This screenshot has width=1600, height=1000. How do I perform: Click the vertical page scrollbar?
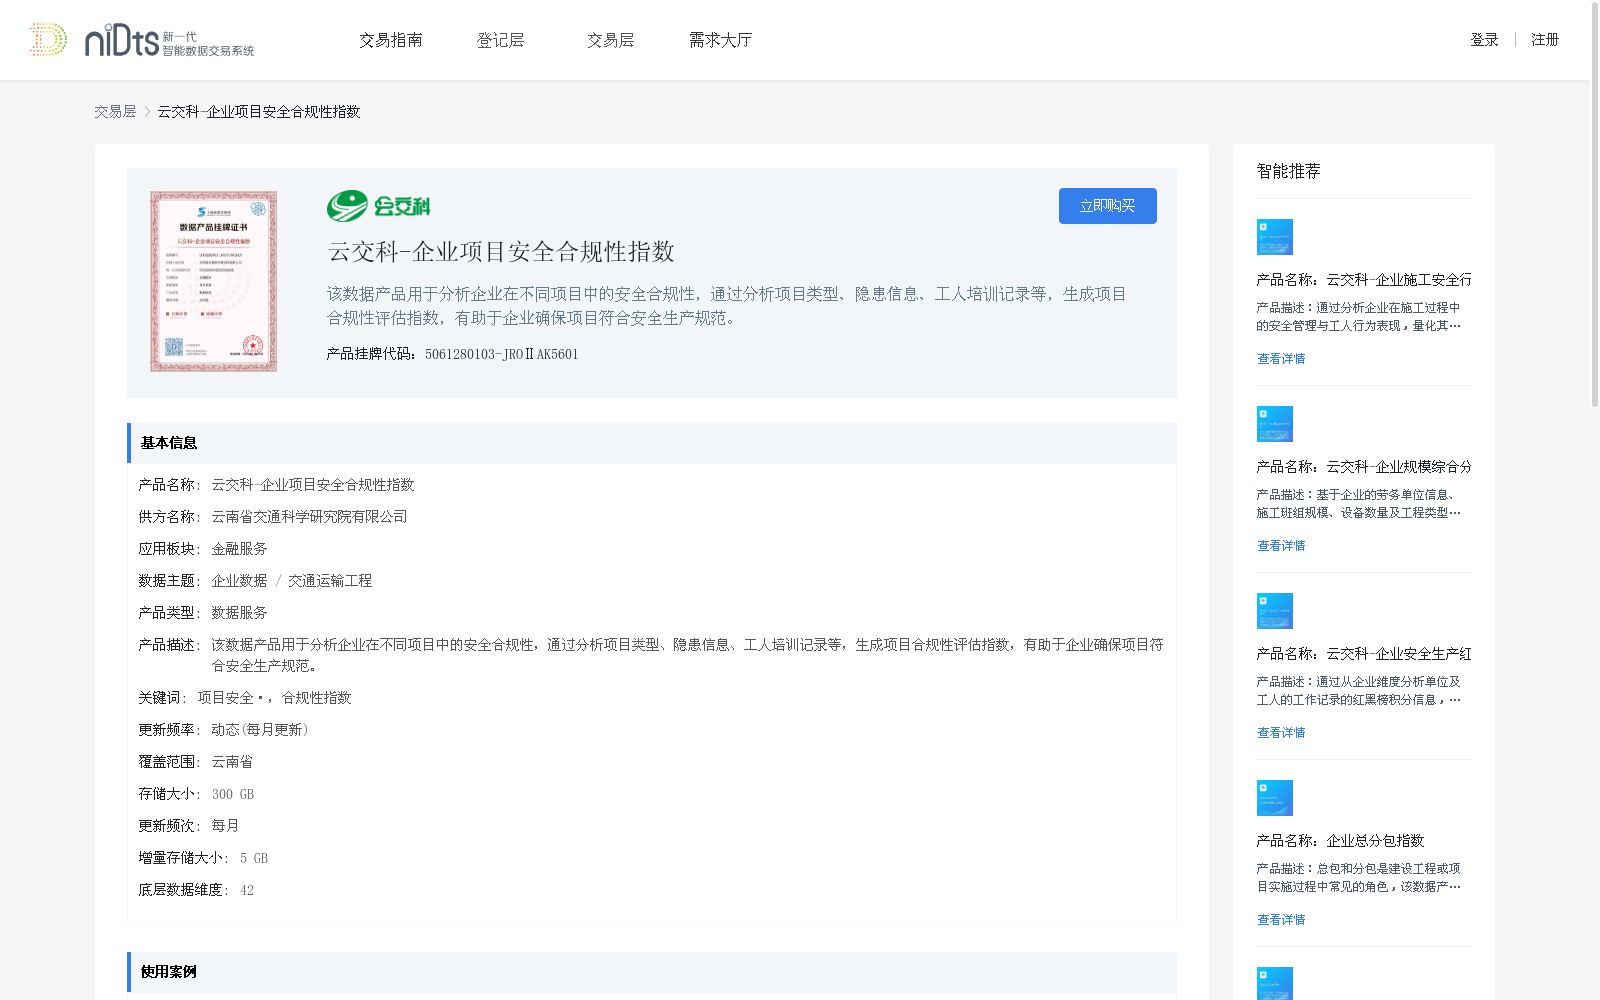click(x=1595, y=205)
